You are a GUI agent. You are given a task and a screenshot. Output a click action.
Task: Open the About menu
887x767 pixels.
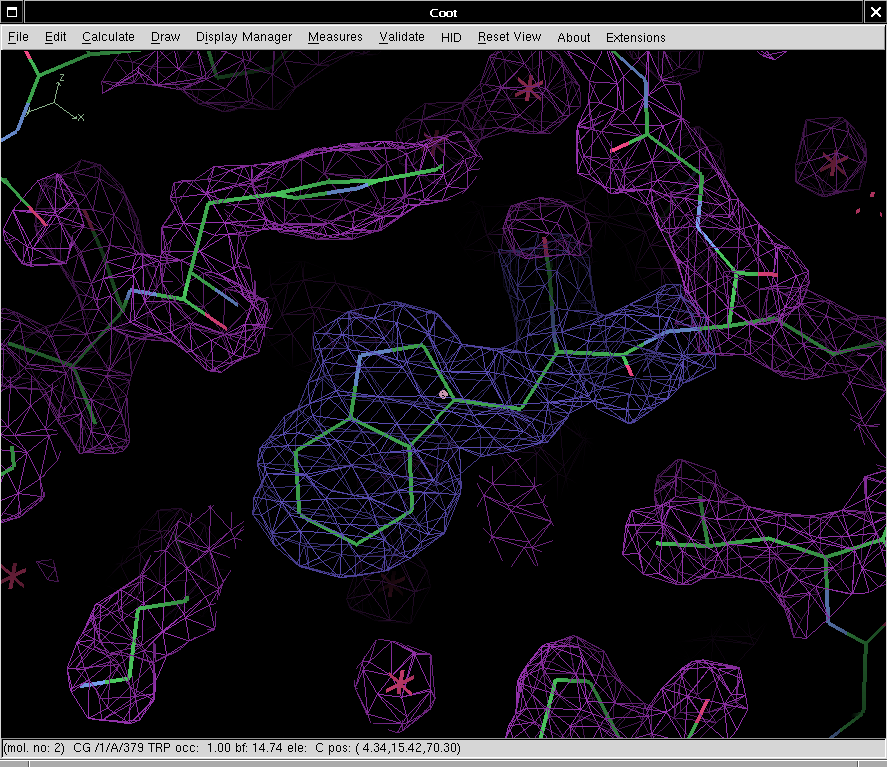pyautogui.click(x=573, y=37)
